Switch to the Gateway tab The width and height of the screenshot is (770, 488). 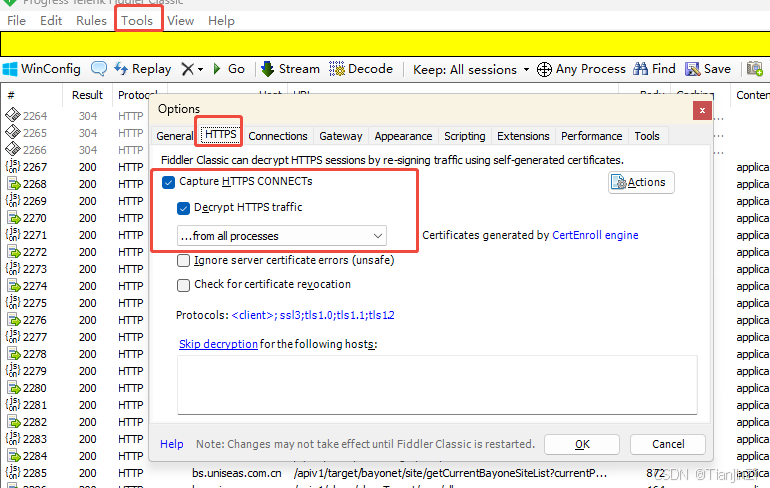click(341, 136)
